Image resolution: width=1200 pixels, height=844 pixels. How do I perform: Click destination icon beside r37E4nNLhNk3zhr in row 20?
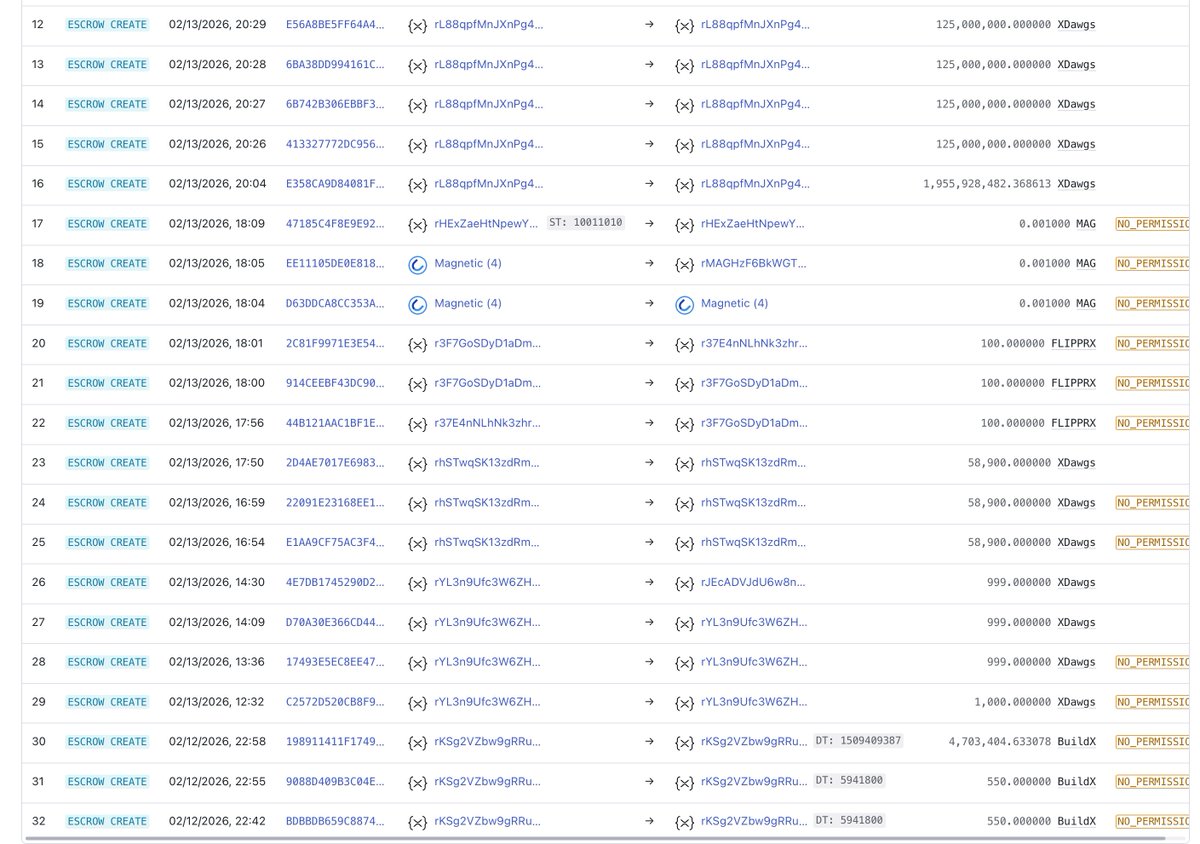click(x=685, y=344)
